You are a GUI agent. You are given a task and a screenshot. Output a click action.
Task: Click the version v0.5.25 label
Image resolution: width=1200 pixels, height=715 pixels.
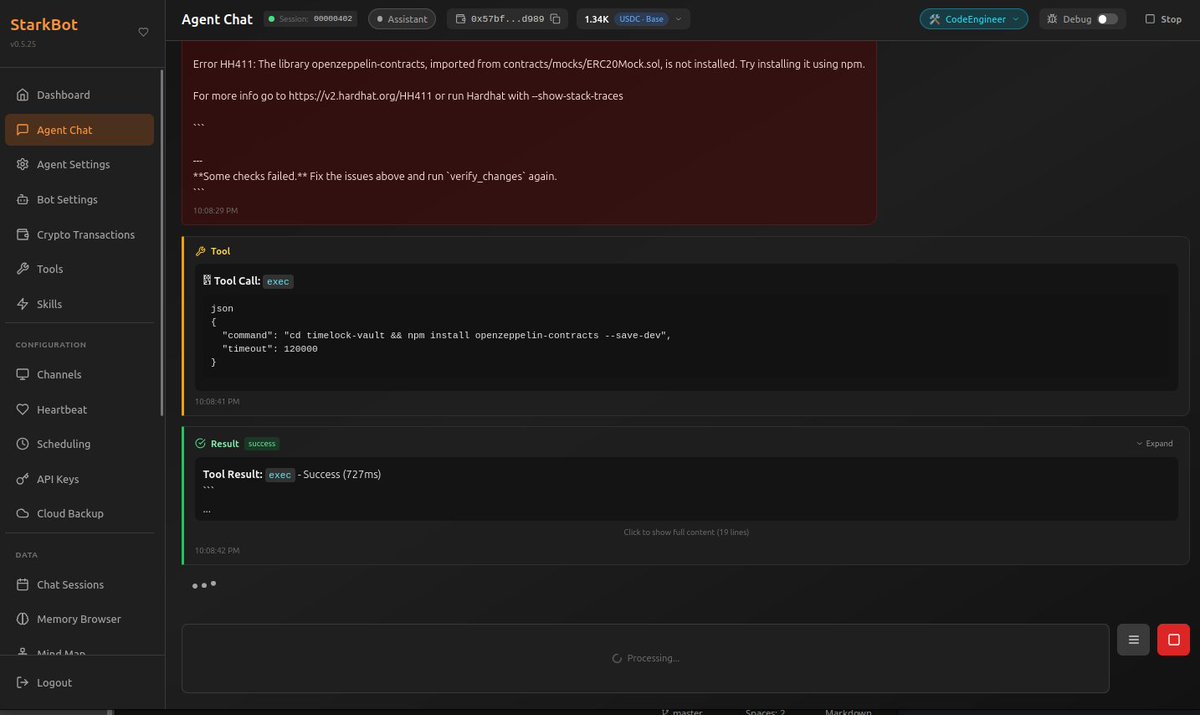[x=23, y=44]
